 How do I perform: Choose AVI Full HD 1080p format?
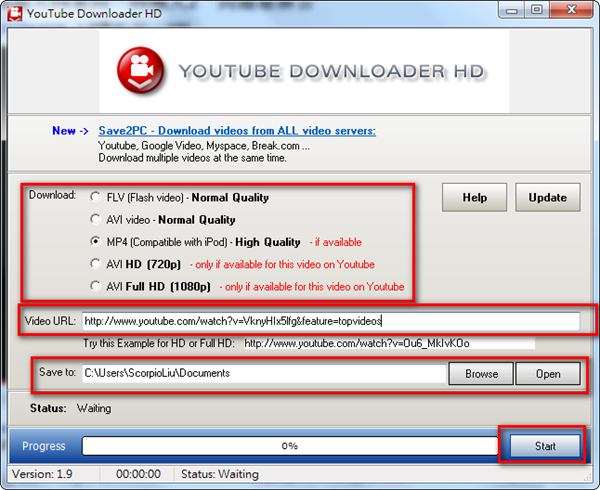point(95,286)
